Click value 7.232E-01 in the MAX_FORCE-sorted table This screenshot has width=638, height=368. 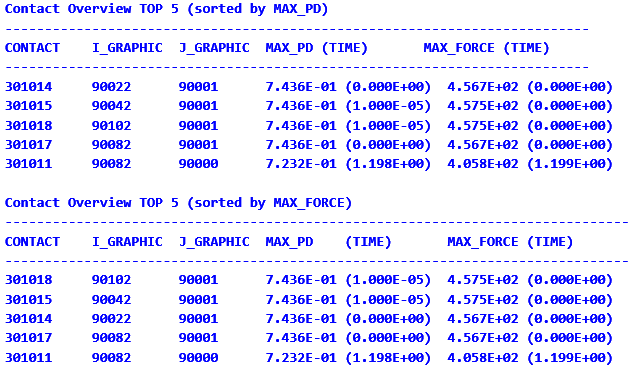tap(301, 357)
